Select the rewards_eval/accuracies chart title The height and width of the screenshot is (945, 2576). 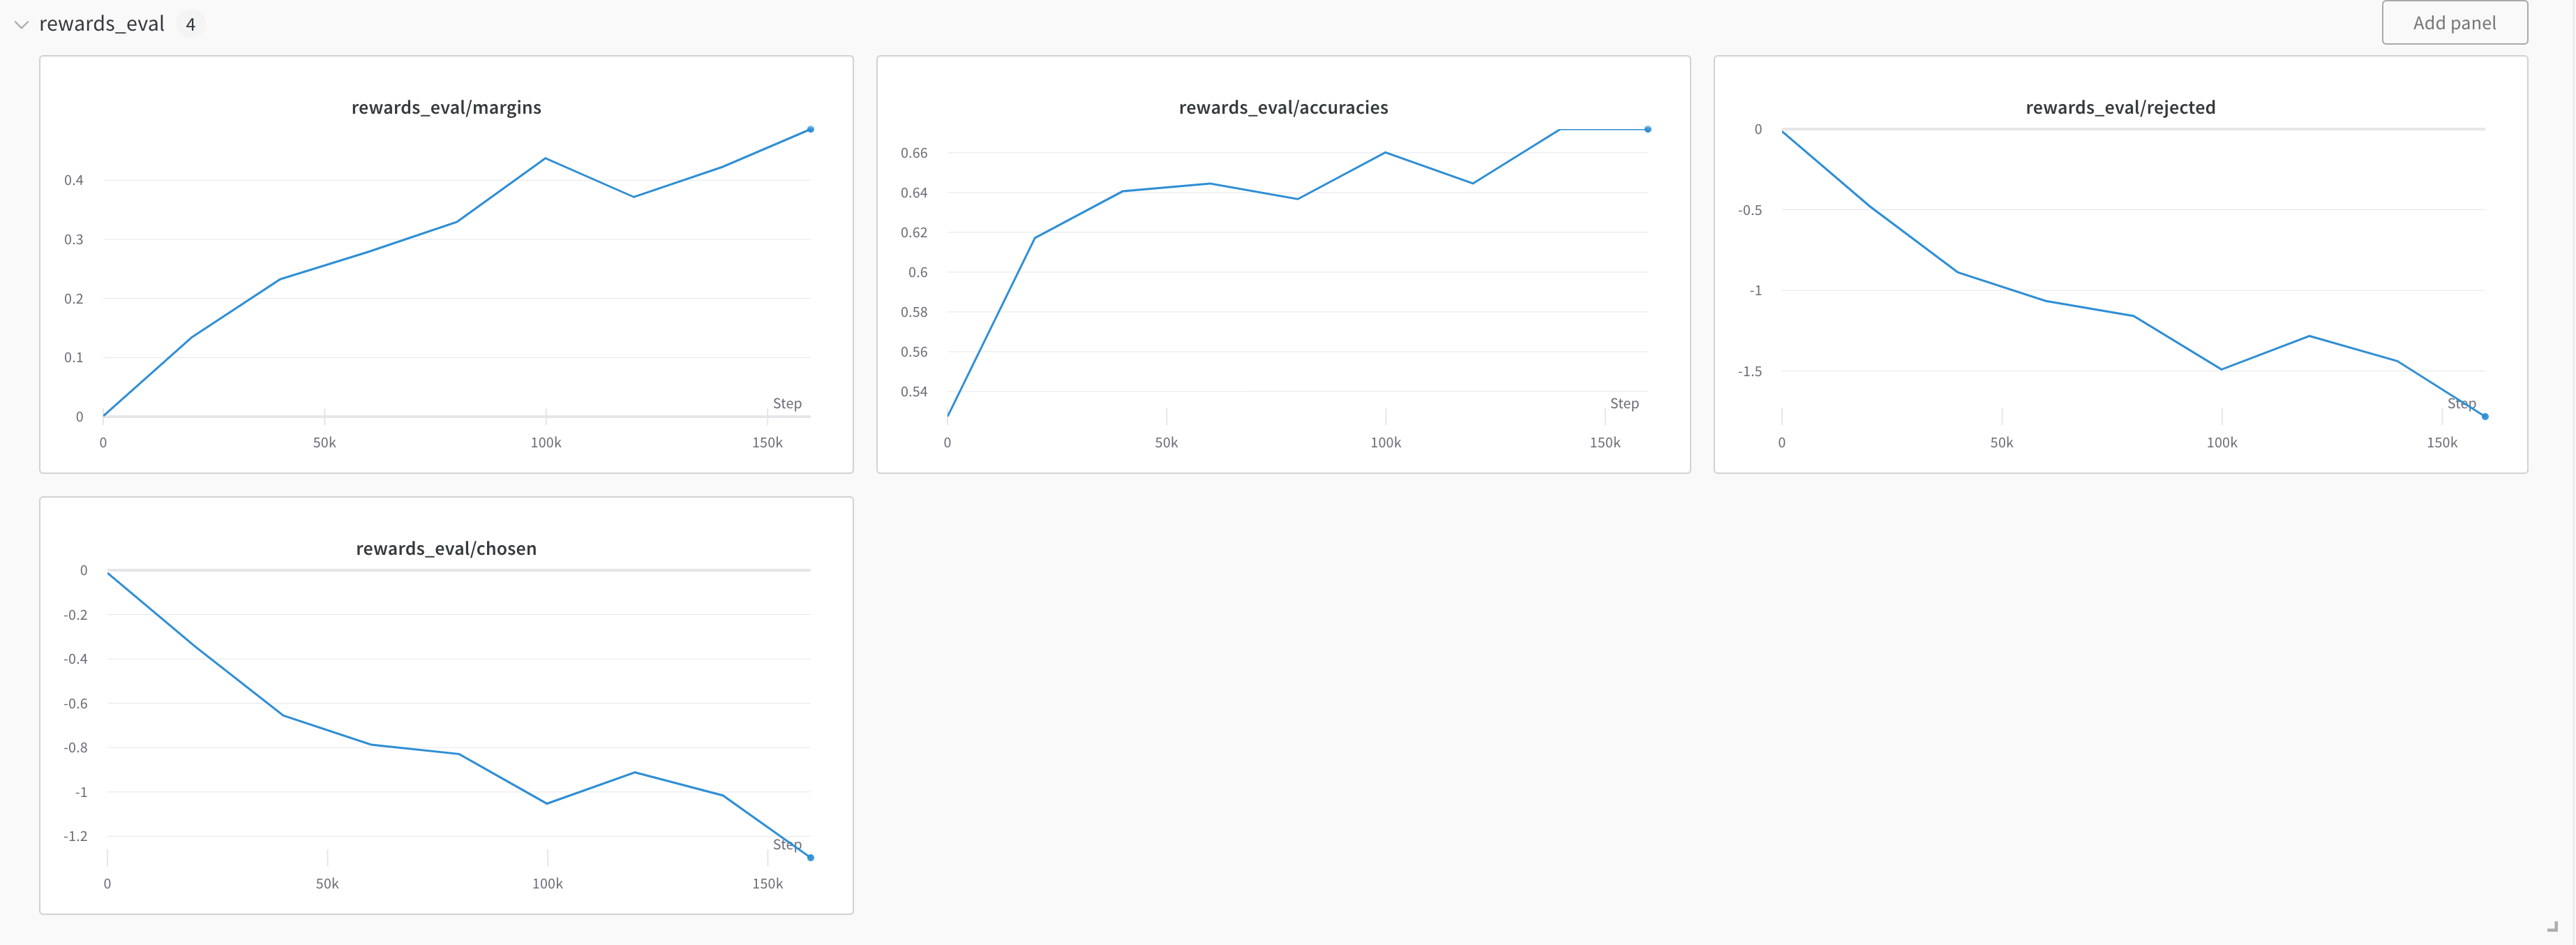pos(1282,107)
